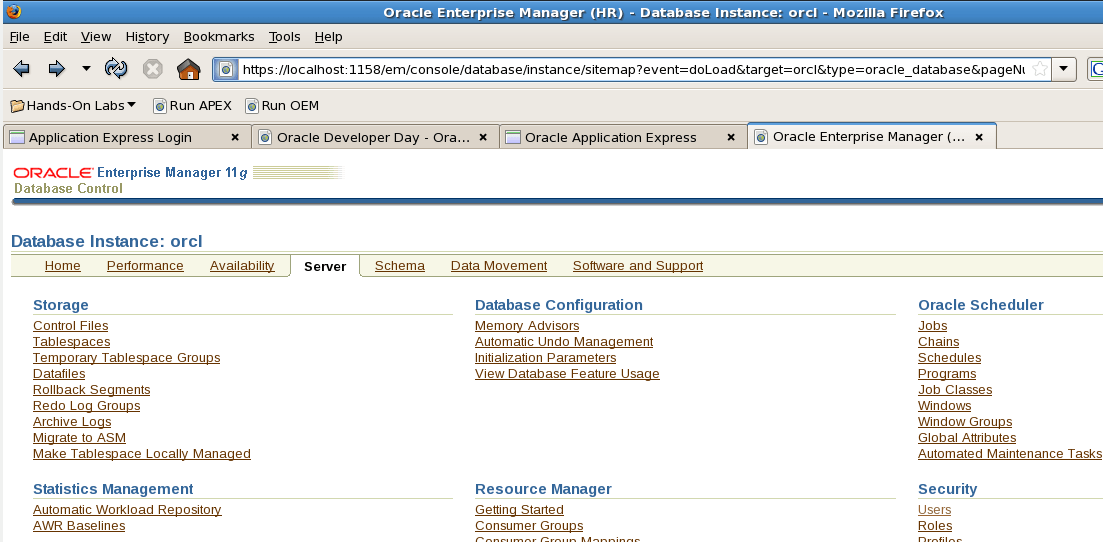
Task: Open the File menu
Action: (20, 37)
